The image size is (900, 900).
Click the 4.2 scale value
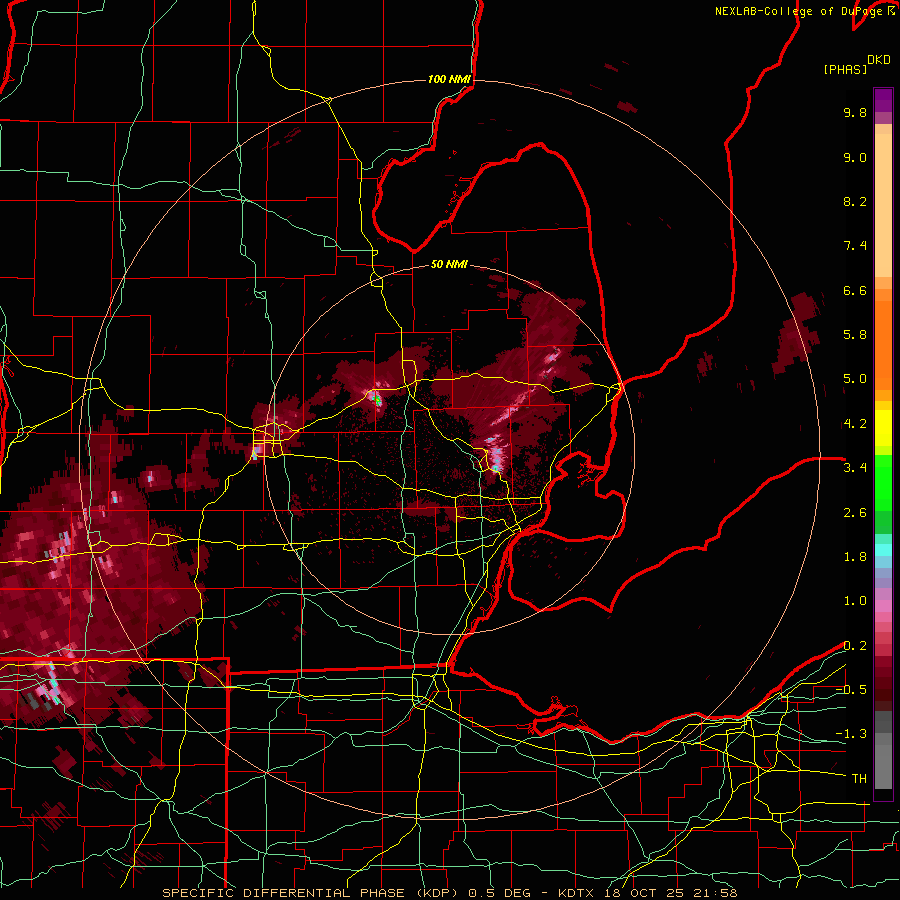(855, 424)
